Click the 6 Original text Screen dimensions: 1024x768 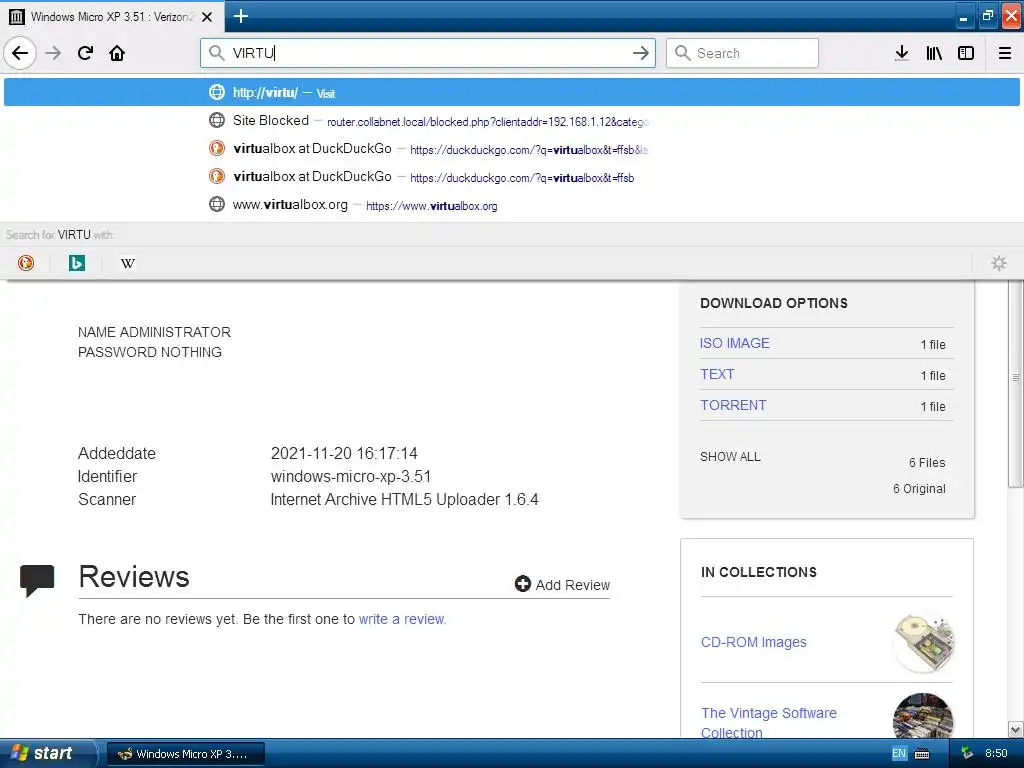pos(919,488)
